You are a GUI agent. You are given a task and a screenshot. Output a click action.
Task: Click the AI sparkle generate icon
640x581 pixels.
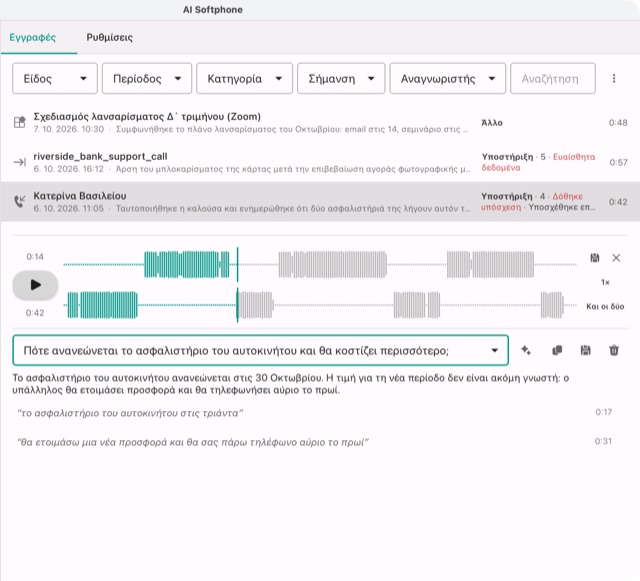click(x=526, y=350)
